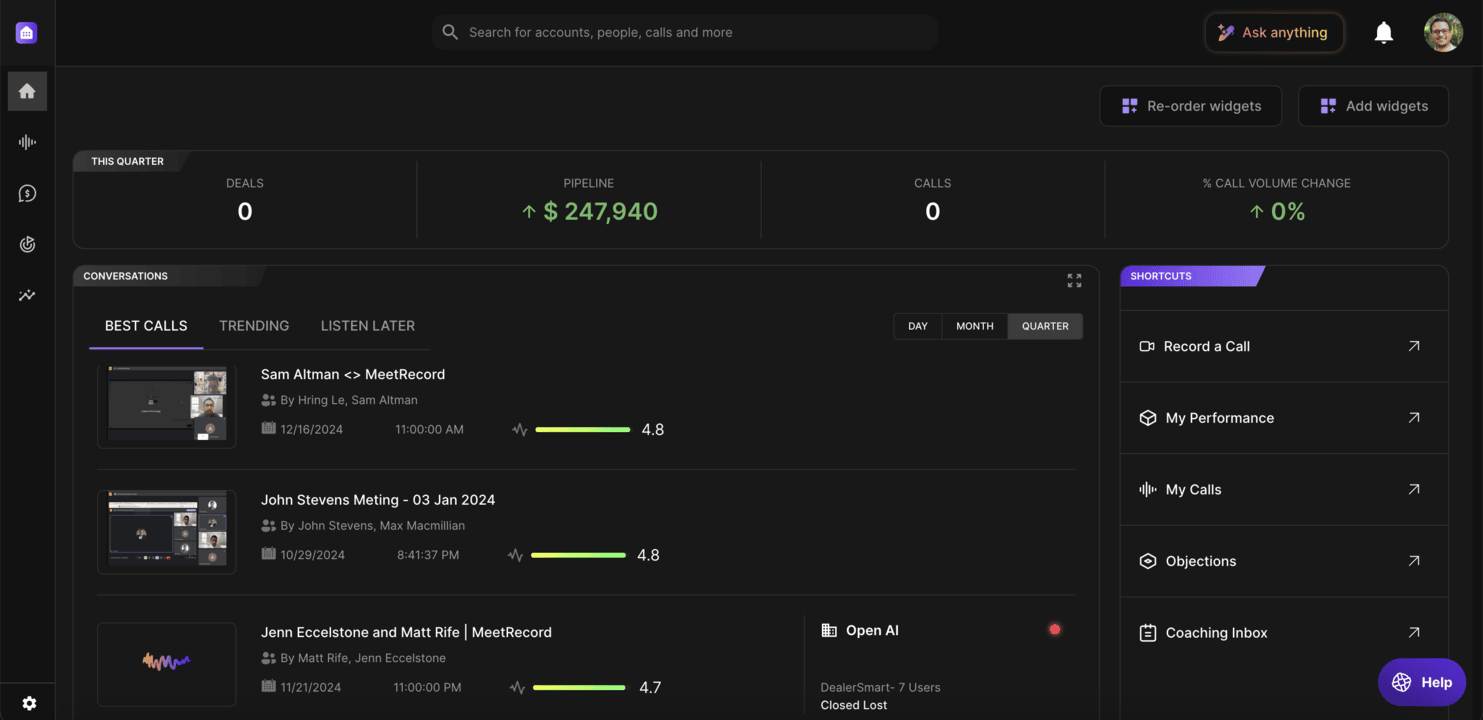The image size is (1483, 720).
Task: Open the deals dollar icon in sidebar
Action: click(x=27, y=193)
